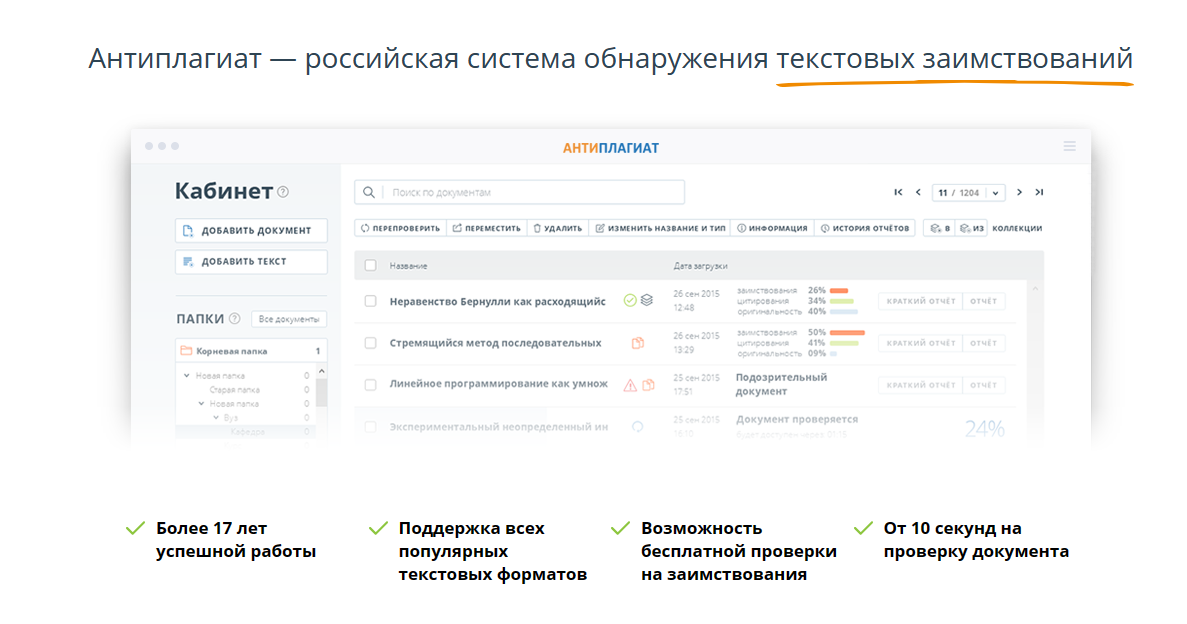The width and height of the screenshot is (1187, 624).
Task: Select Корневая папка root folder
Action: (x=251, y=351)
